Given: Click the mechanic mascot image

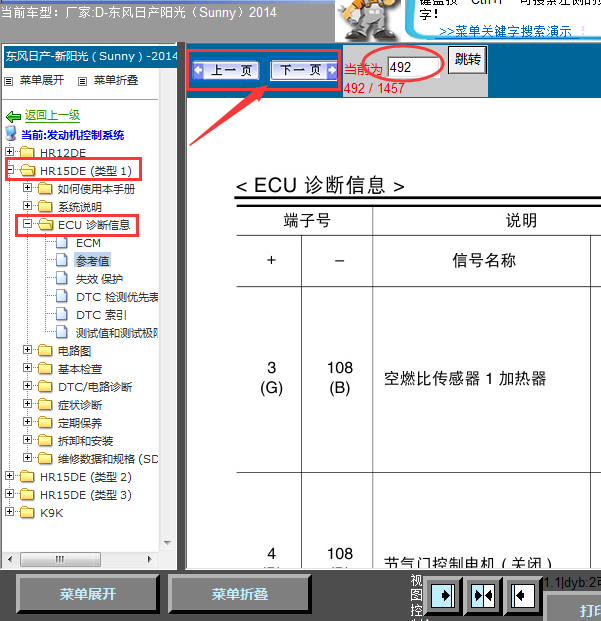Looking at the screenshot, I should click(367, 20).
